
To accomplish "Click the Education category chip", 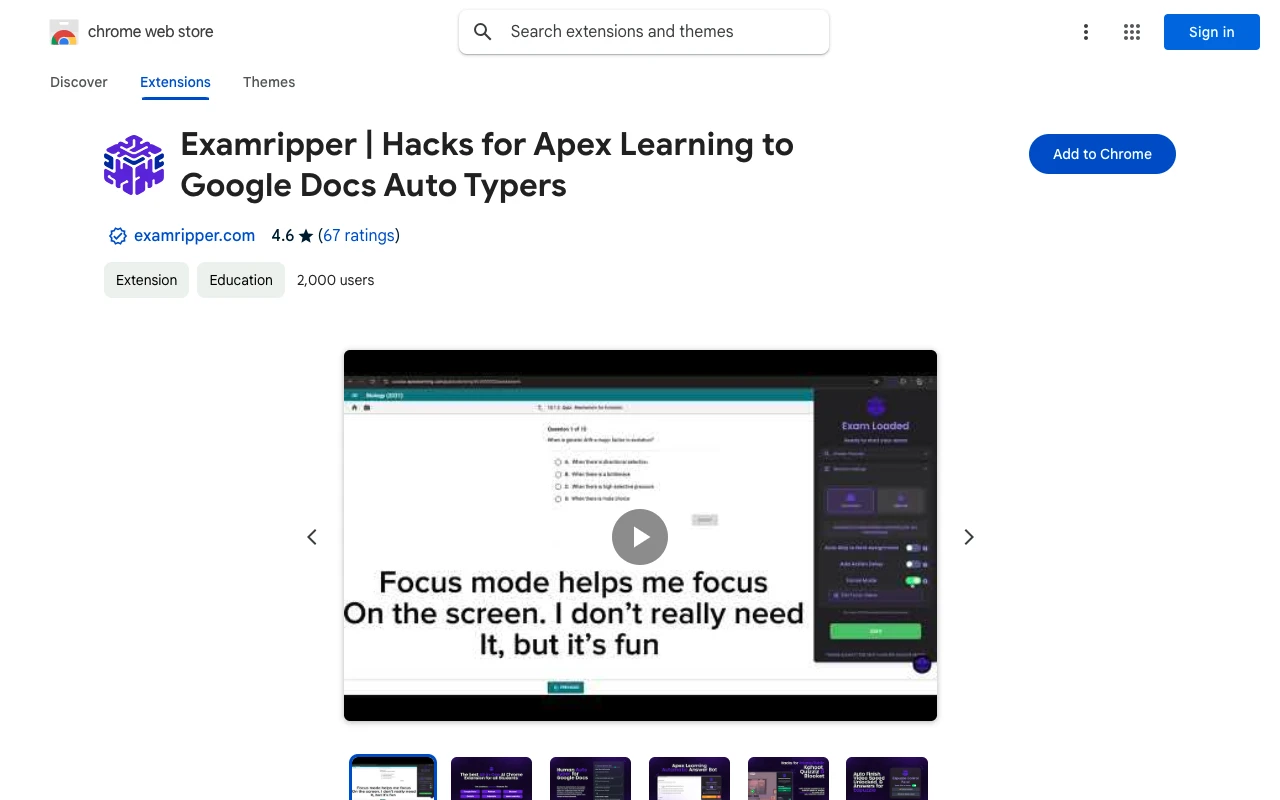I will click(x=241, y=280).
